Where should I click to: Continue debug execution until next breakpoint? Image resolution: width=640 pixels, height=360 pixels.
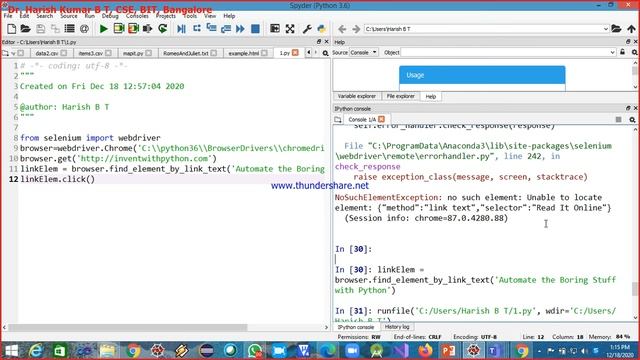[240, 29]
